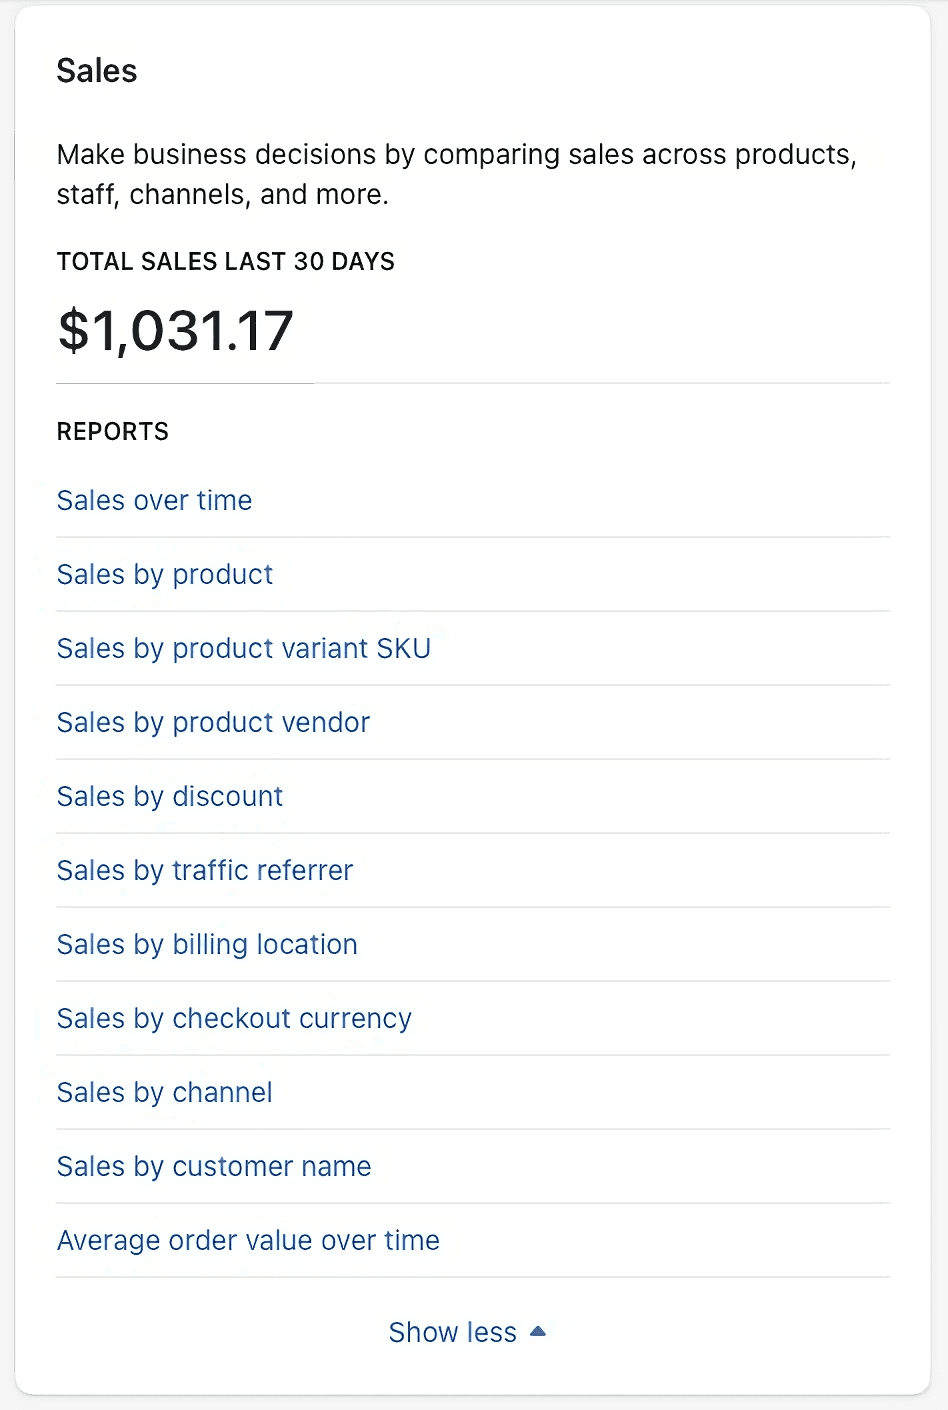
Task: Click light divider line right of dark underline
Action: (600, 383)
